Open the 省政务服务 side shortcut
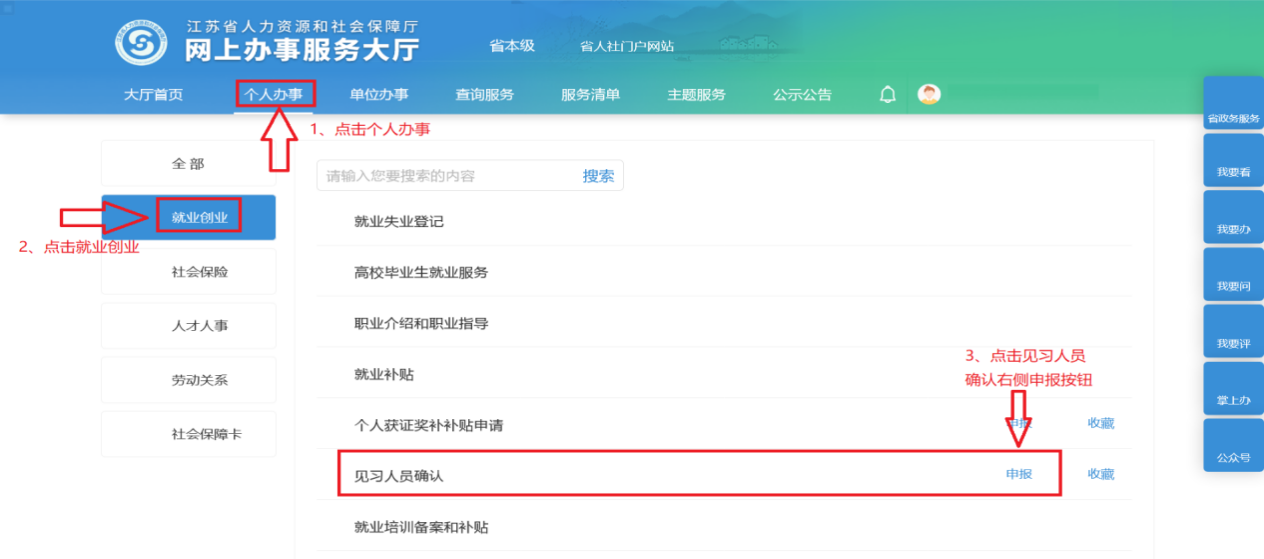 pos(1233,103)
